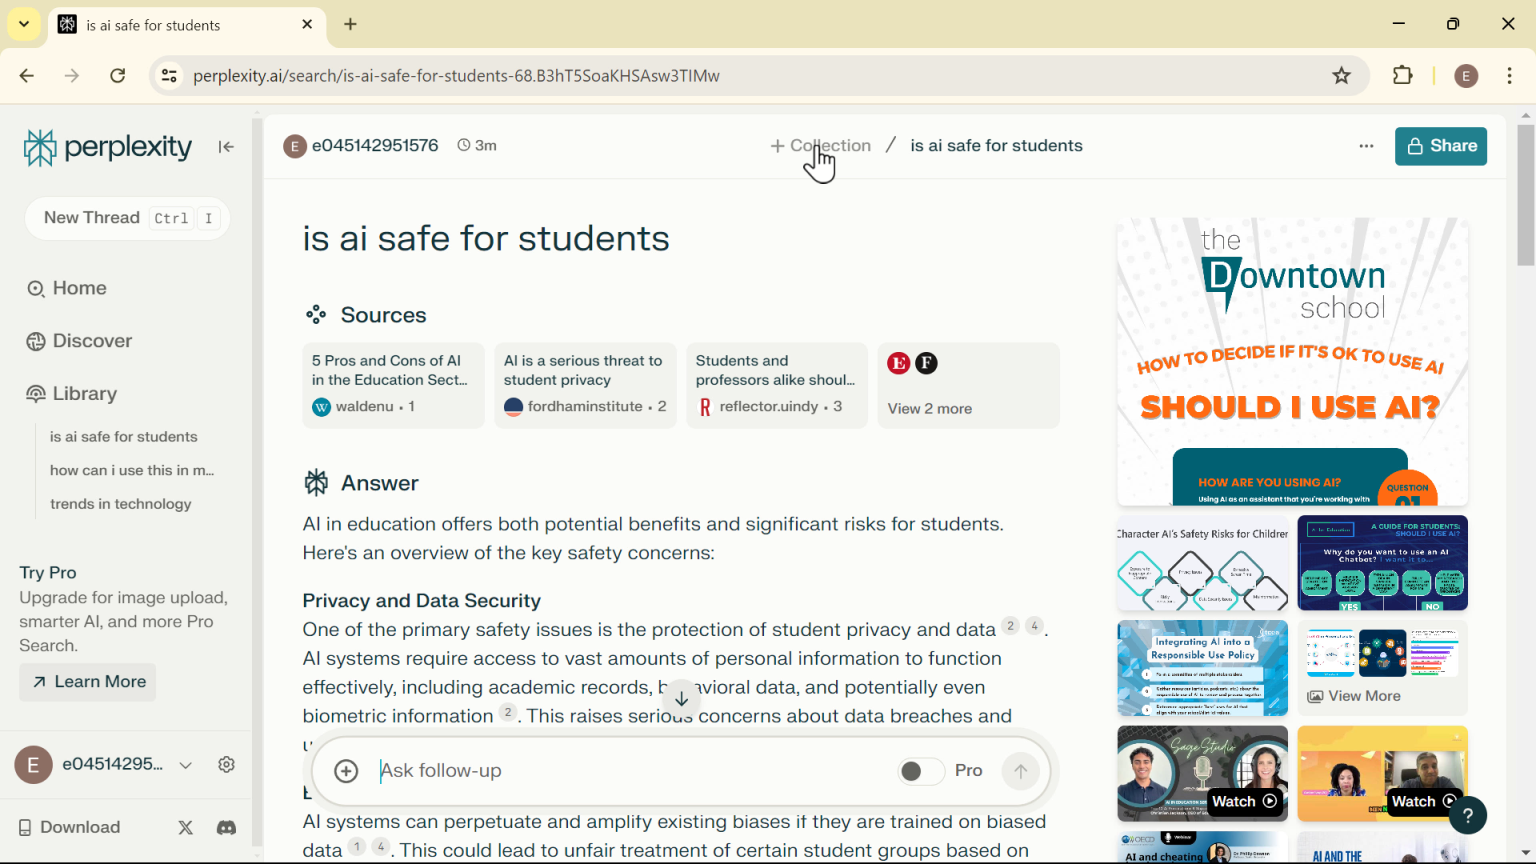Bookmark this page with the star icon
Screen dimensions: 1536x864
pyautogui.click(x=1340, y=75)
